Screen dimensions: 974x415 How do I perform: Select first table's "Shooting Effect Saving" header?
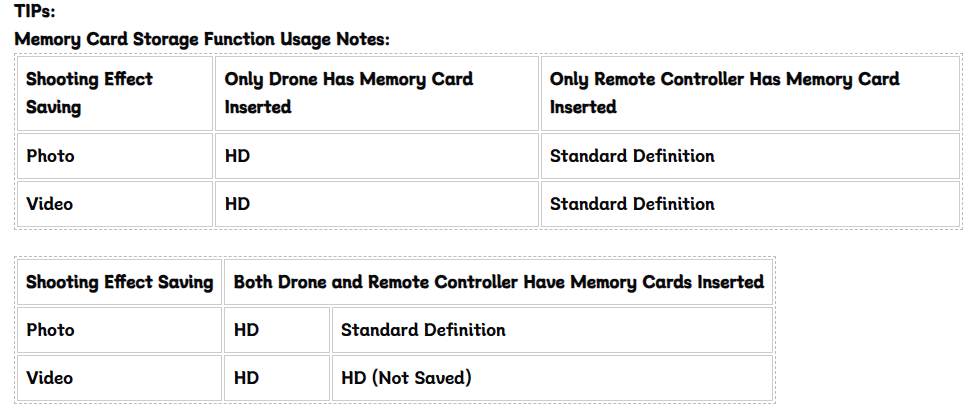89,92
